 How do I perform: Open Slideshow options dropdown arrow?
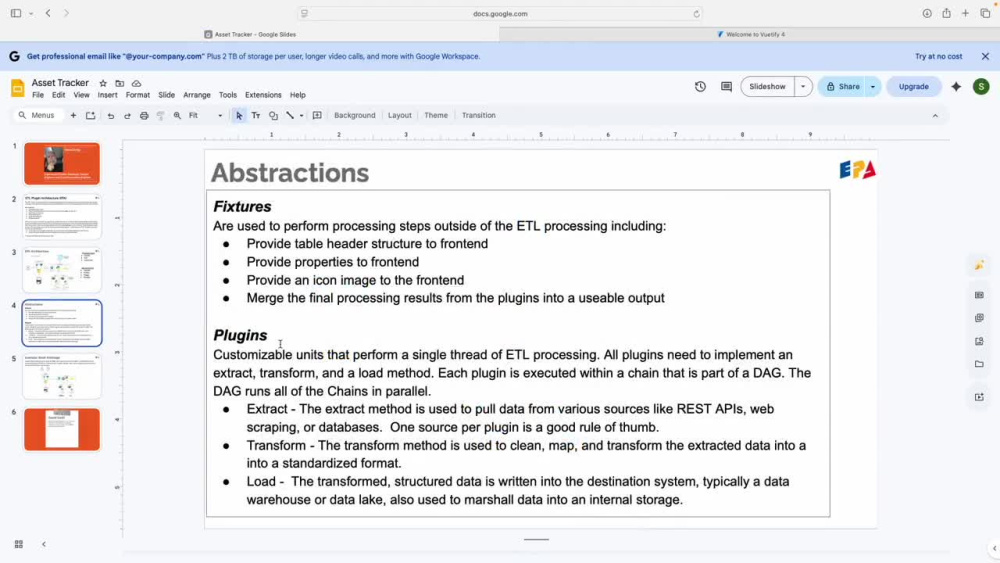point(803,87)
